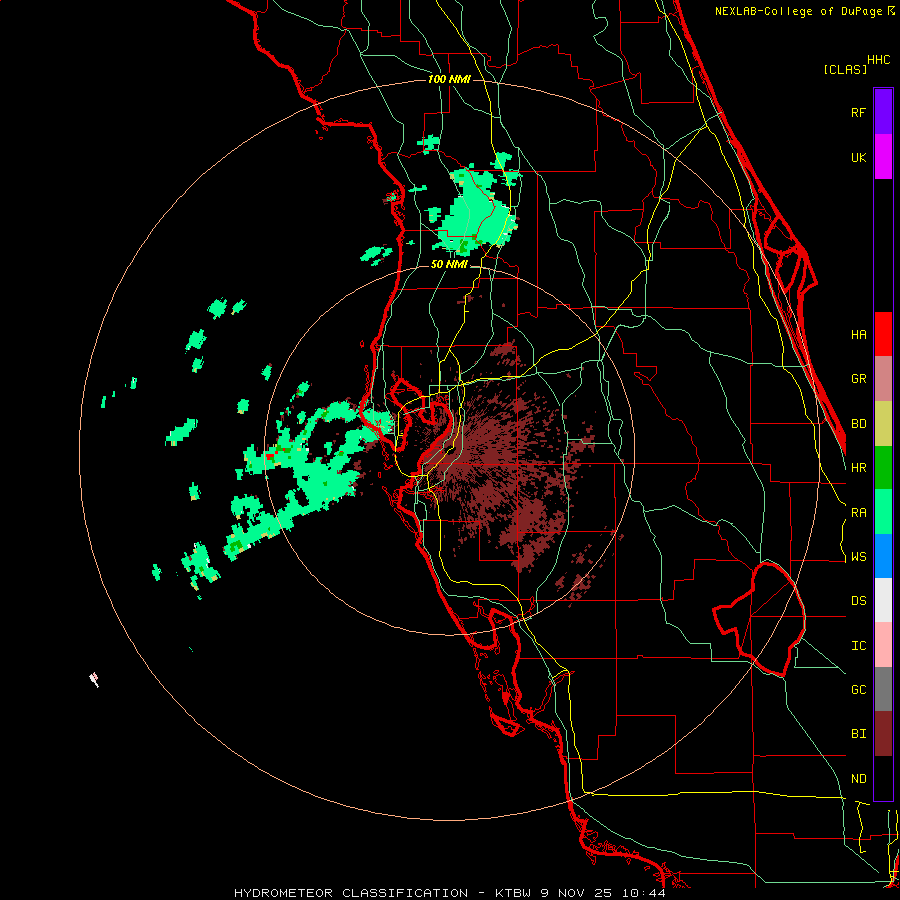Click the "DS" legend label
The width and height of the screenshot is (900, 900).
tap(858, 601)
